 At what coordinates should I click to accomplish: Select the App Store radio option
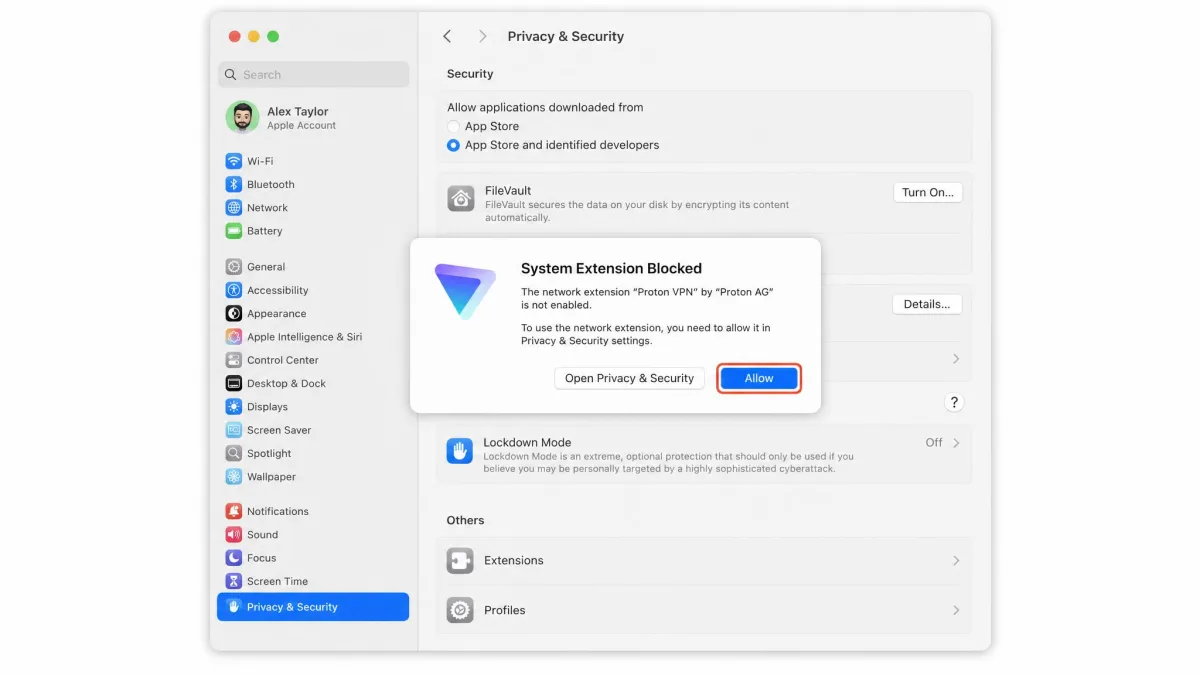(453, 127)
